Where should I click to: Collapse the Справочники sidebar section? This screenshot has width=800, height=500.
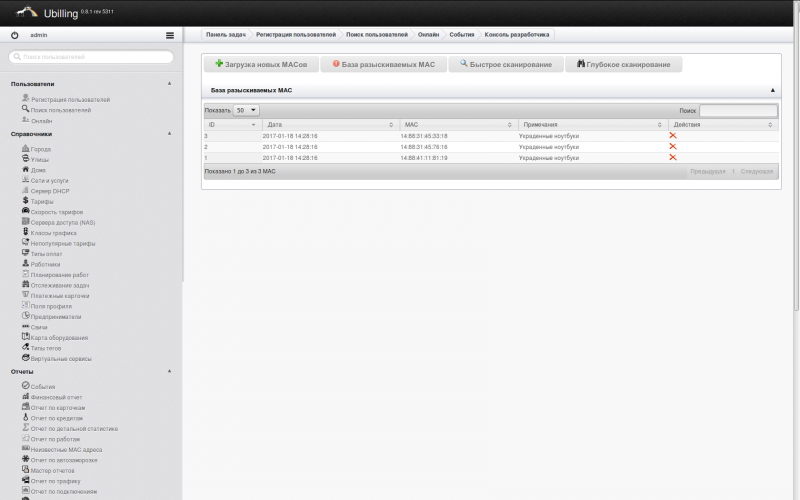(169, 134)
